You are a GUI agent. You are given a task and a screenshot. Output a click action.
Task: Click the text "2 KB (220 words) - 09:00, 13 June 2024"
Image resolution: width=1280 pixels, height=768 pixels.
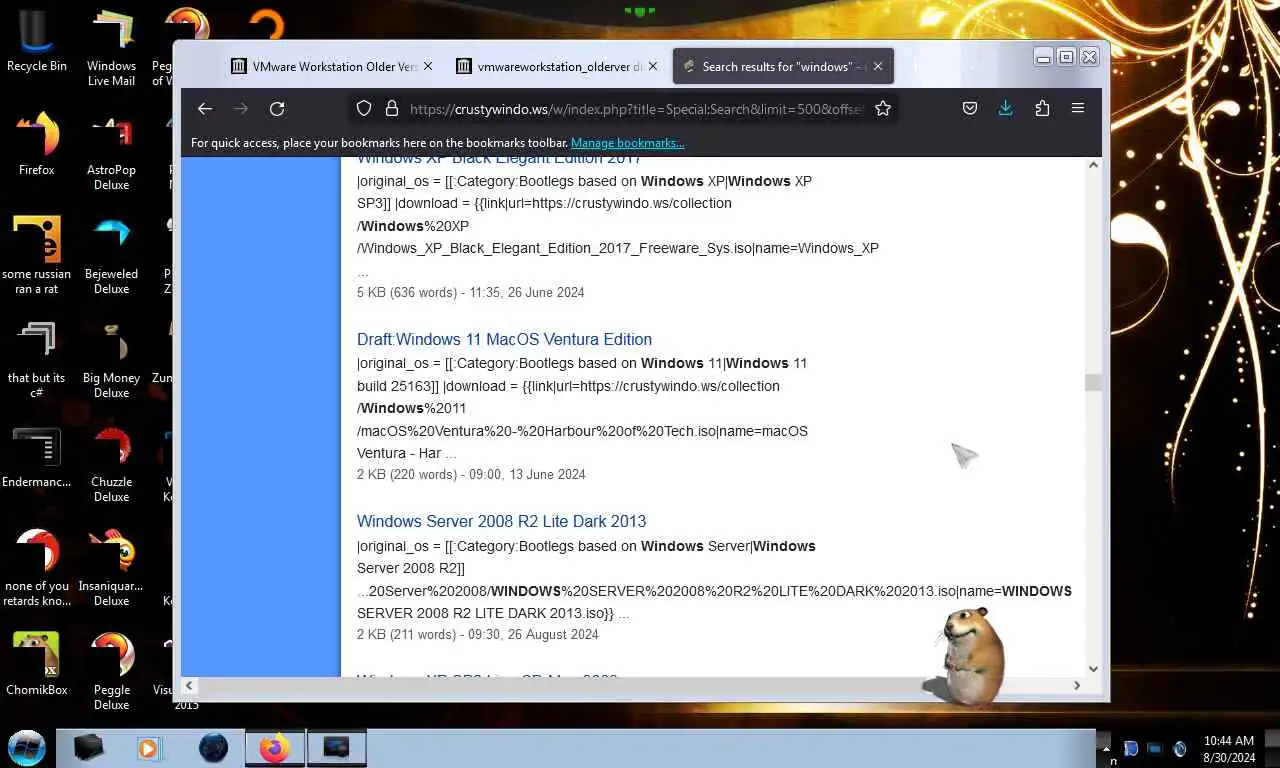[471, 474]
